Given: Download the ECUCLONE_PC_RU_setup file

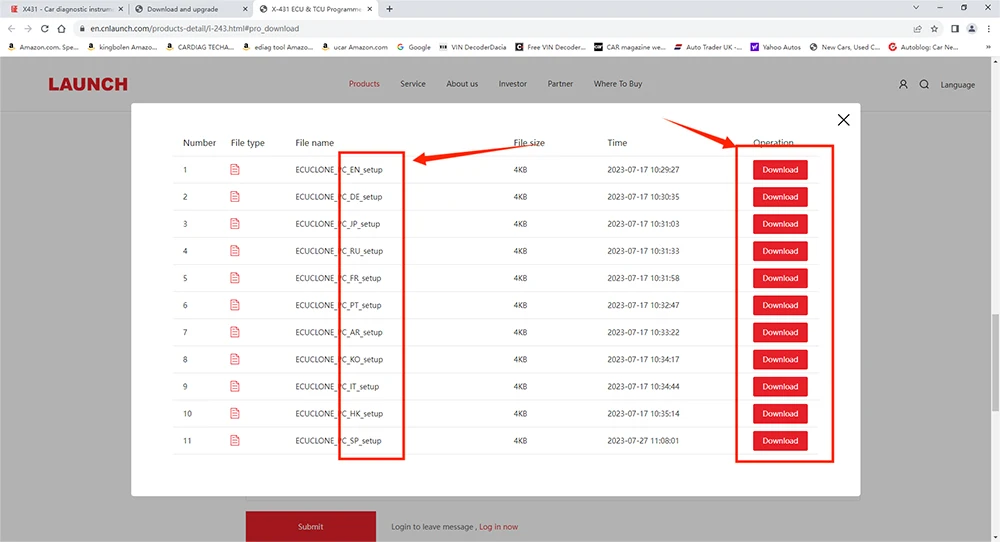Looking at the screenshot, I should pyautogui.click(x=780, y=251).
